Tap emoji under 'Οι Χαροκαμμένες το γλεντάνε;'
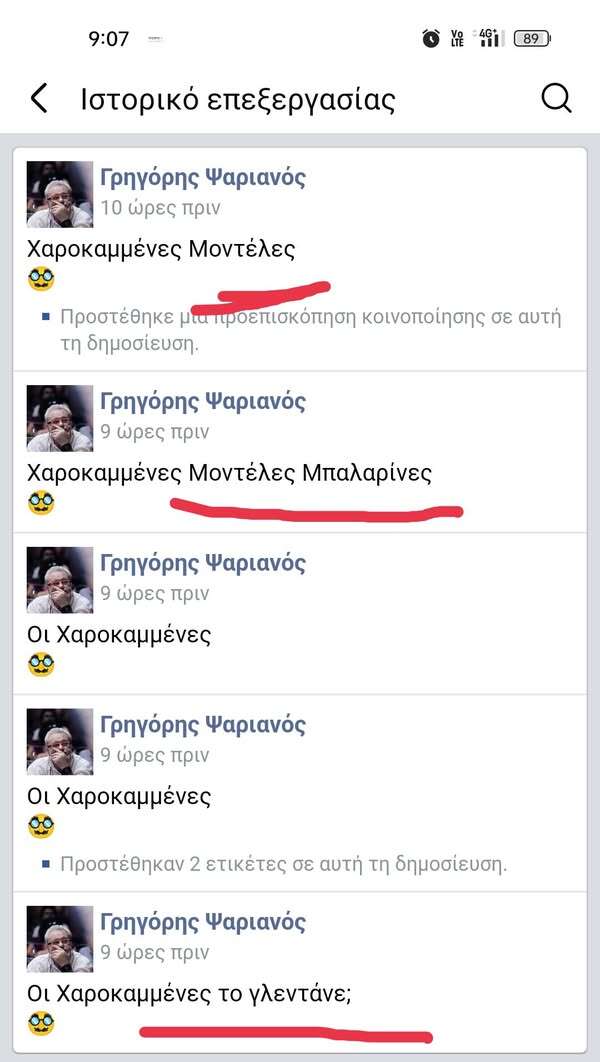 click(41, 1023)
